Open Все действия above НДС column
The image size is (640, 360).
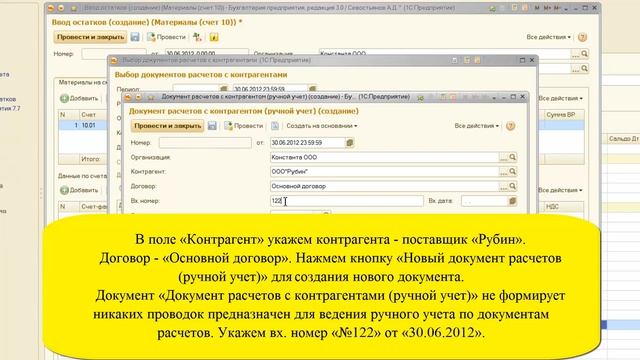(560, 190)
